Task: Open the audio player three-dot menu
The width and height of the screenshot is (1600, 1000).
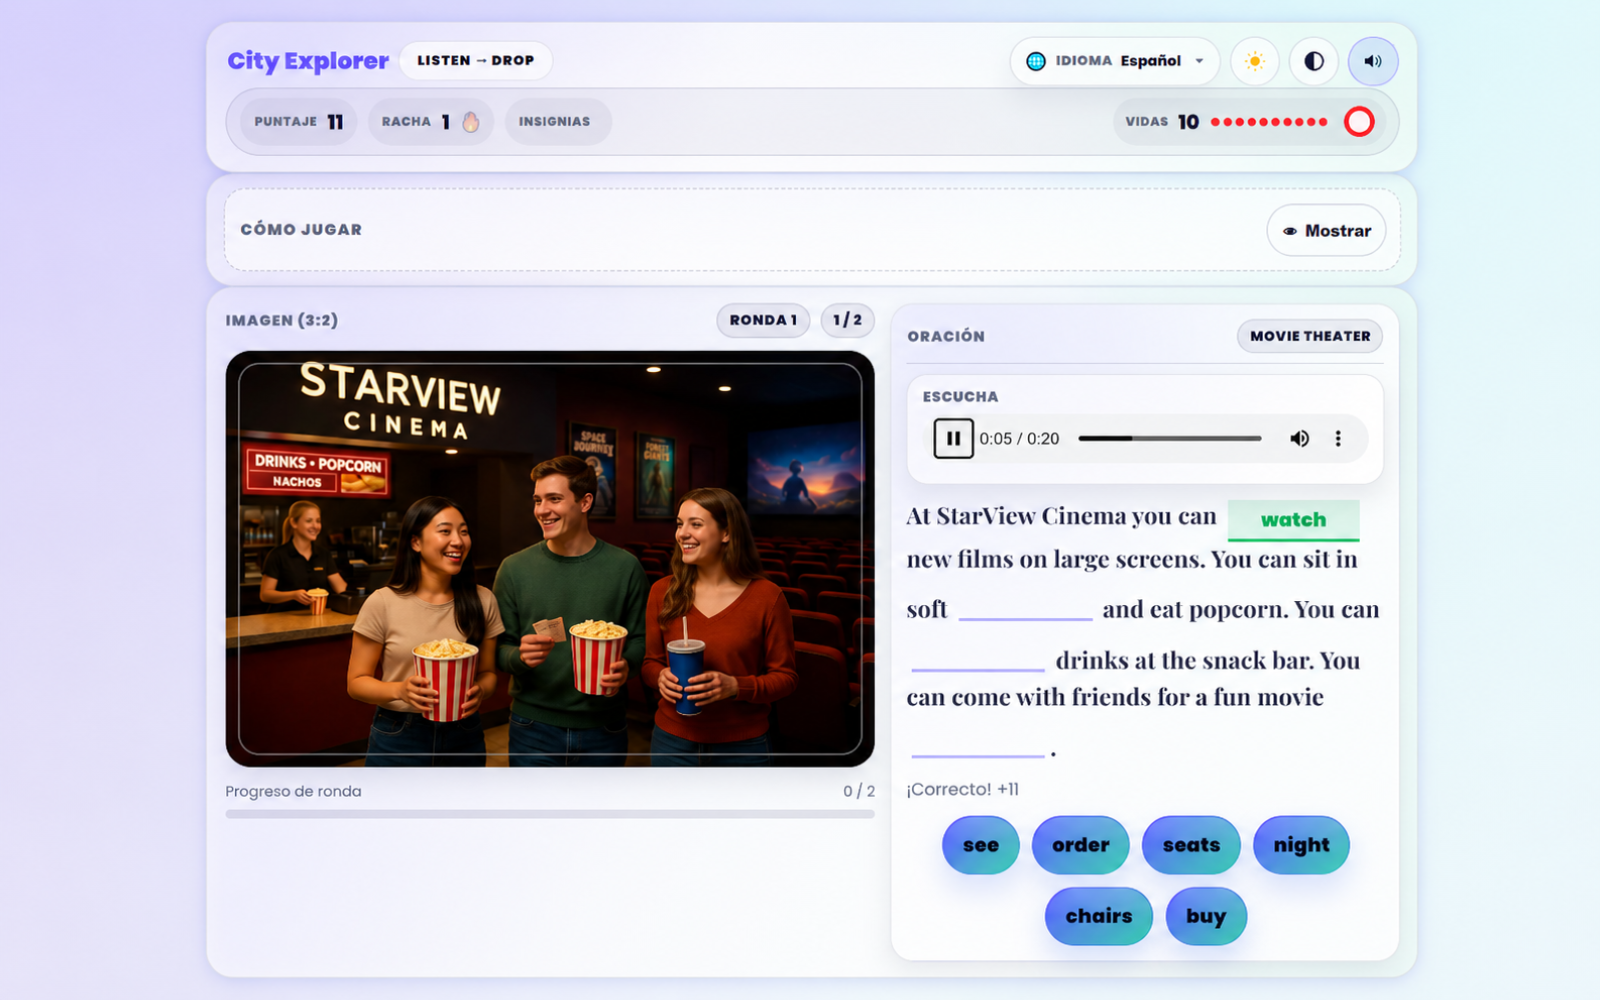Action: pyautogui.click(x=1338, y=438)
